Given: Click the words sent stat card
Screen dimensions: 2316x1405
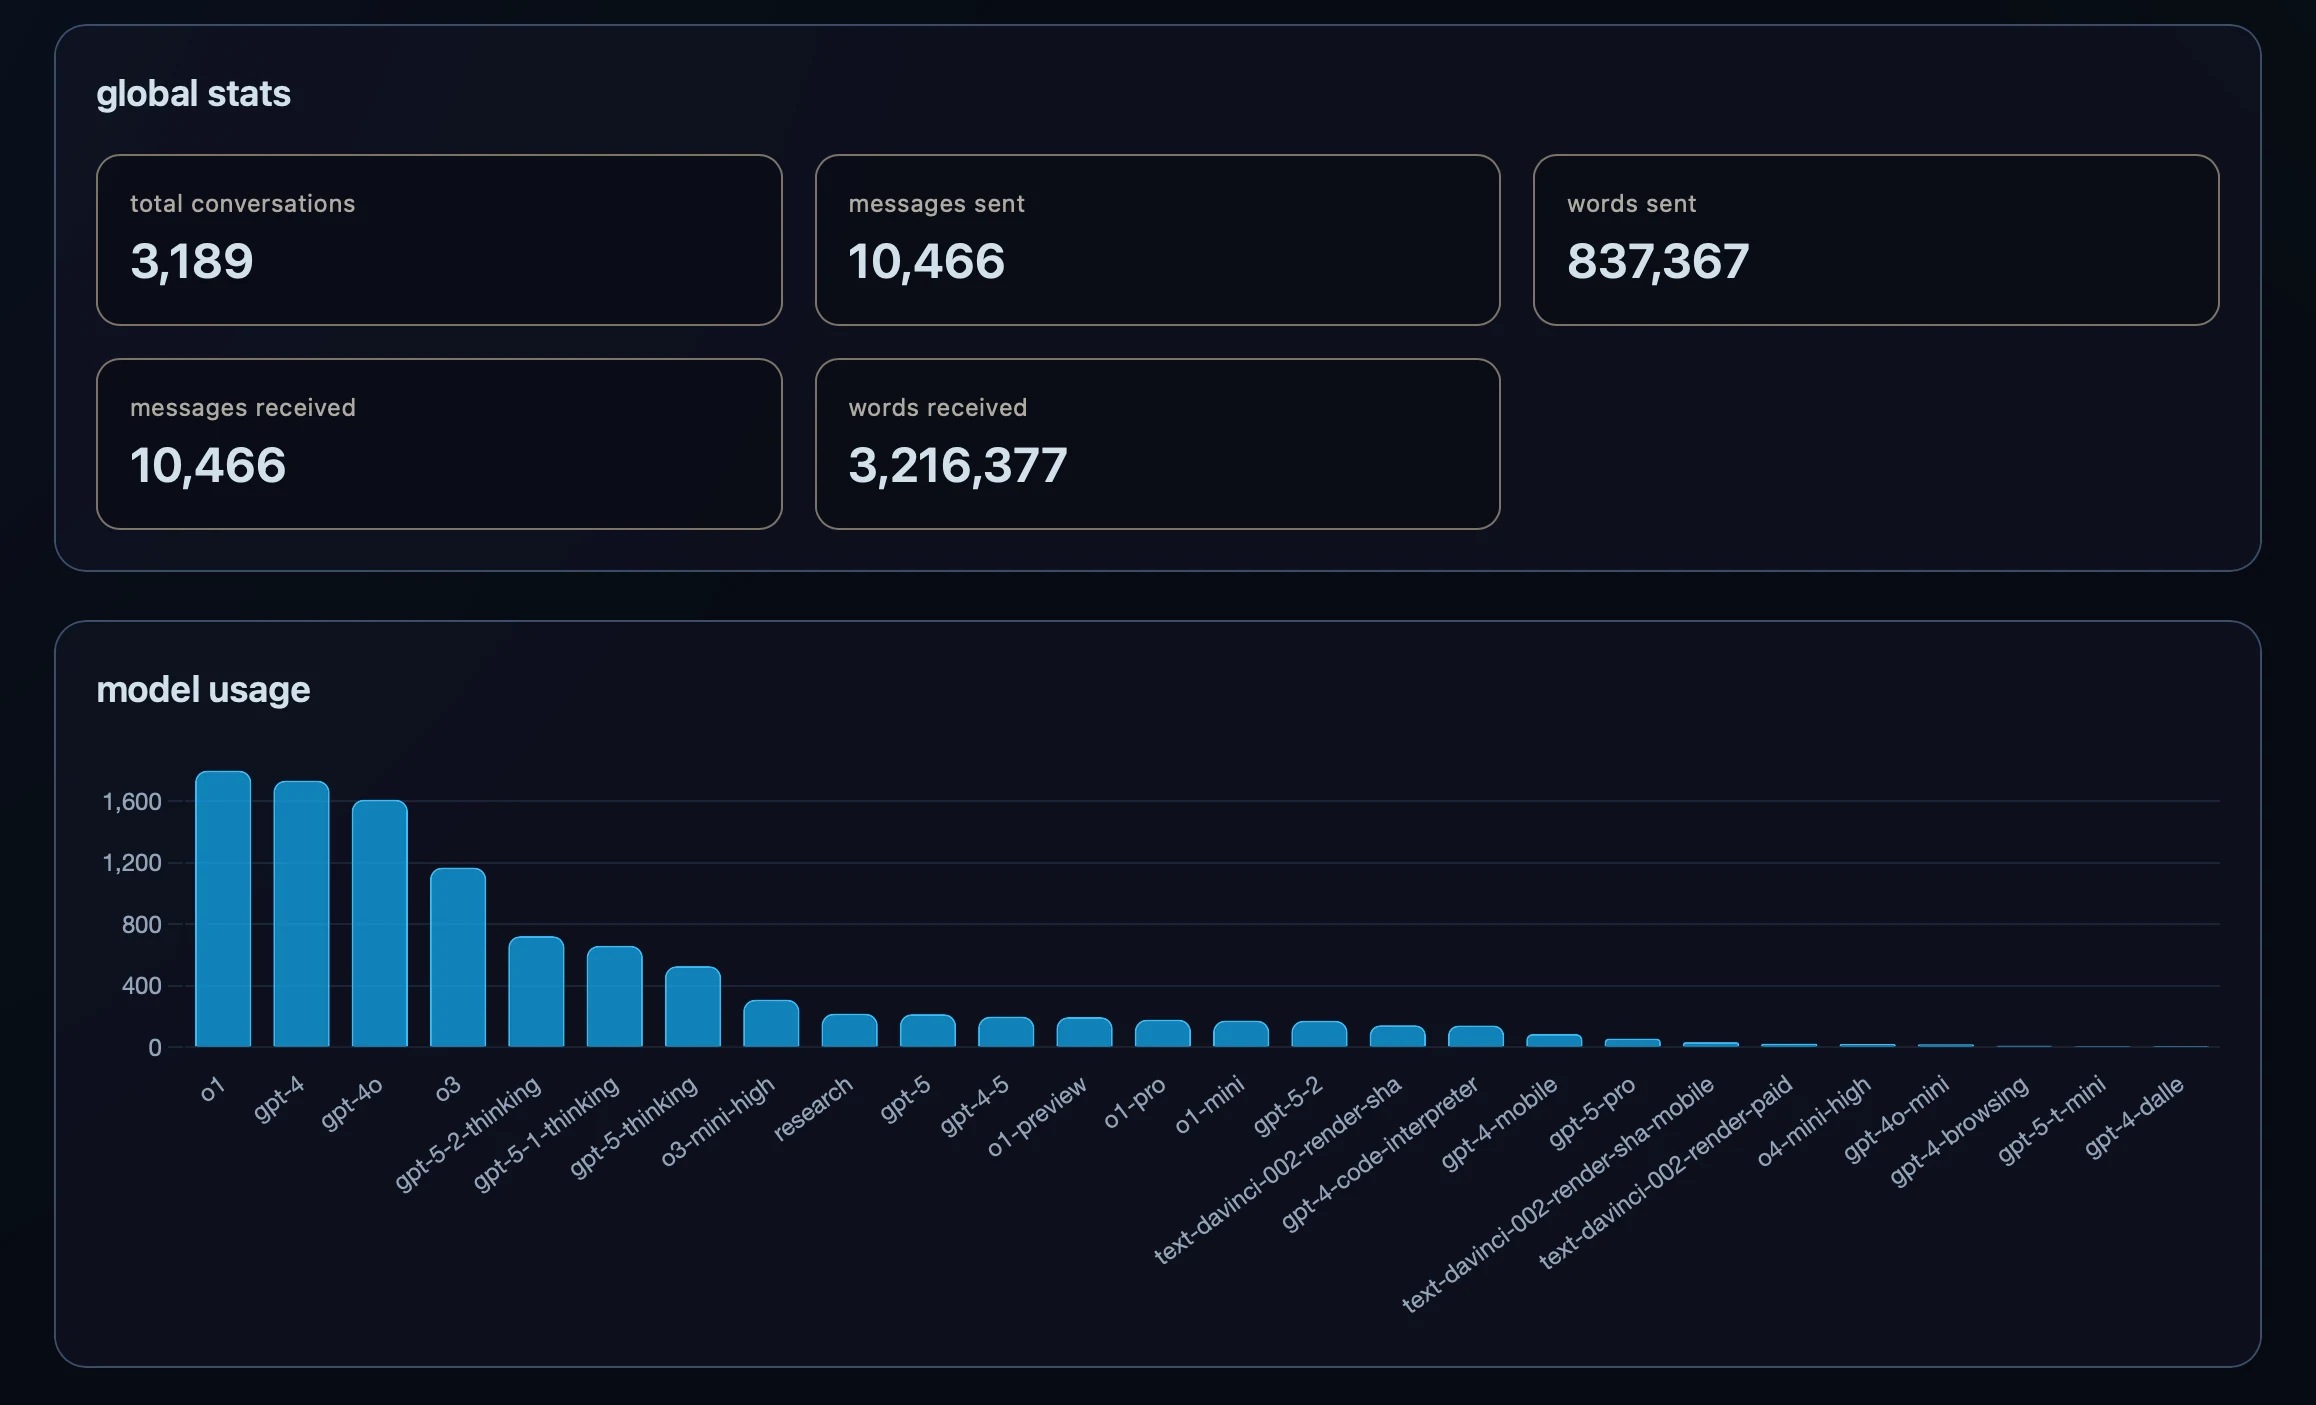Looking at the screenshot, I should 1876,240.
